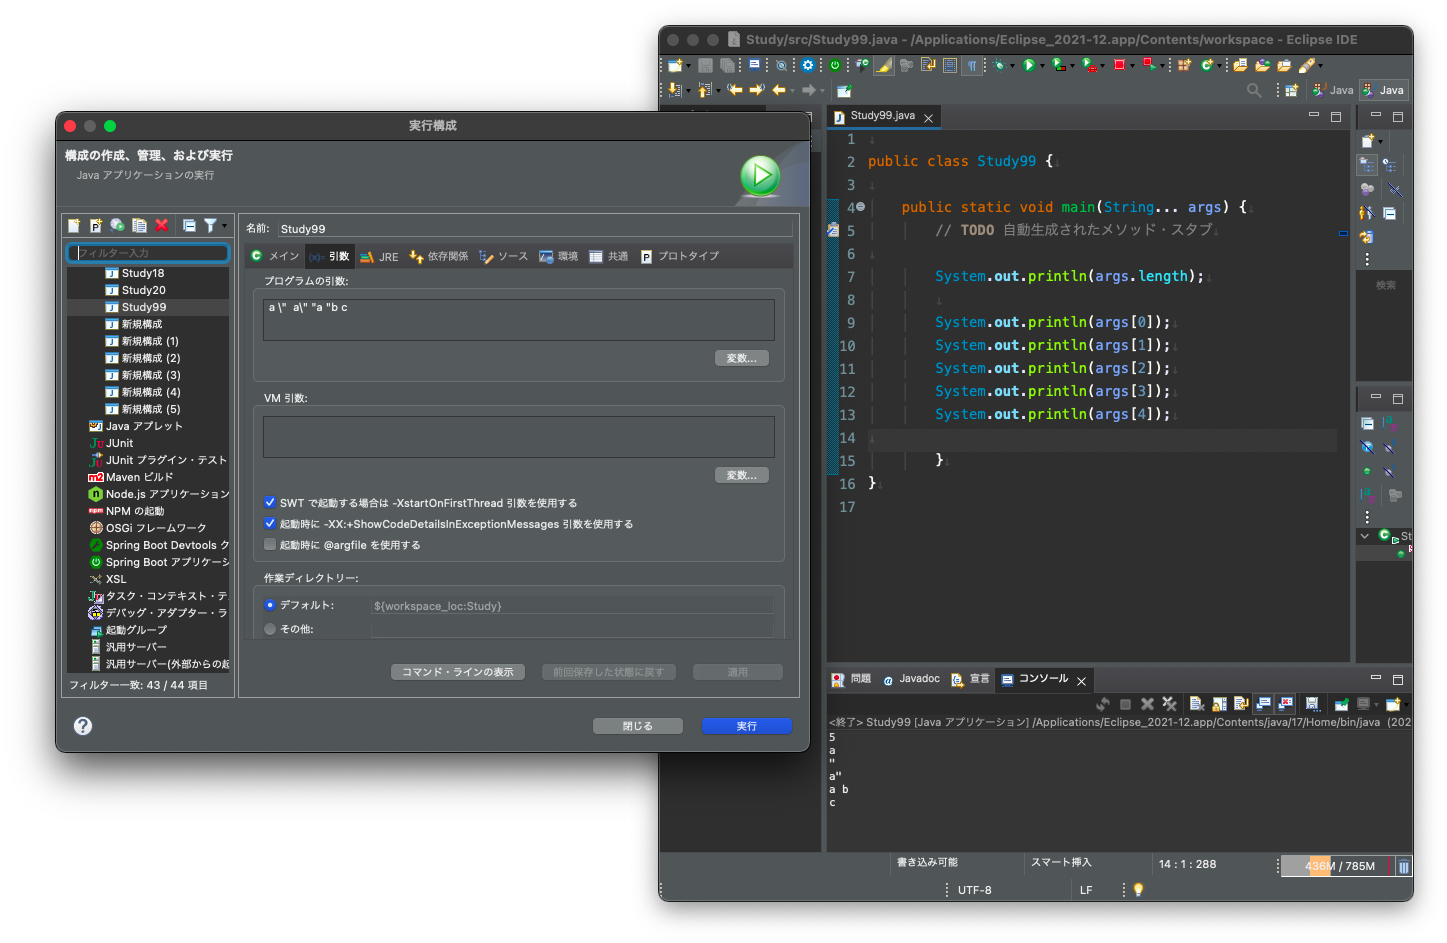The image size is (1447, 943).
Task: Toggle scroll lock in the console toolbar
Action: pyautogui.click(x=1219, y=704)
